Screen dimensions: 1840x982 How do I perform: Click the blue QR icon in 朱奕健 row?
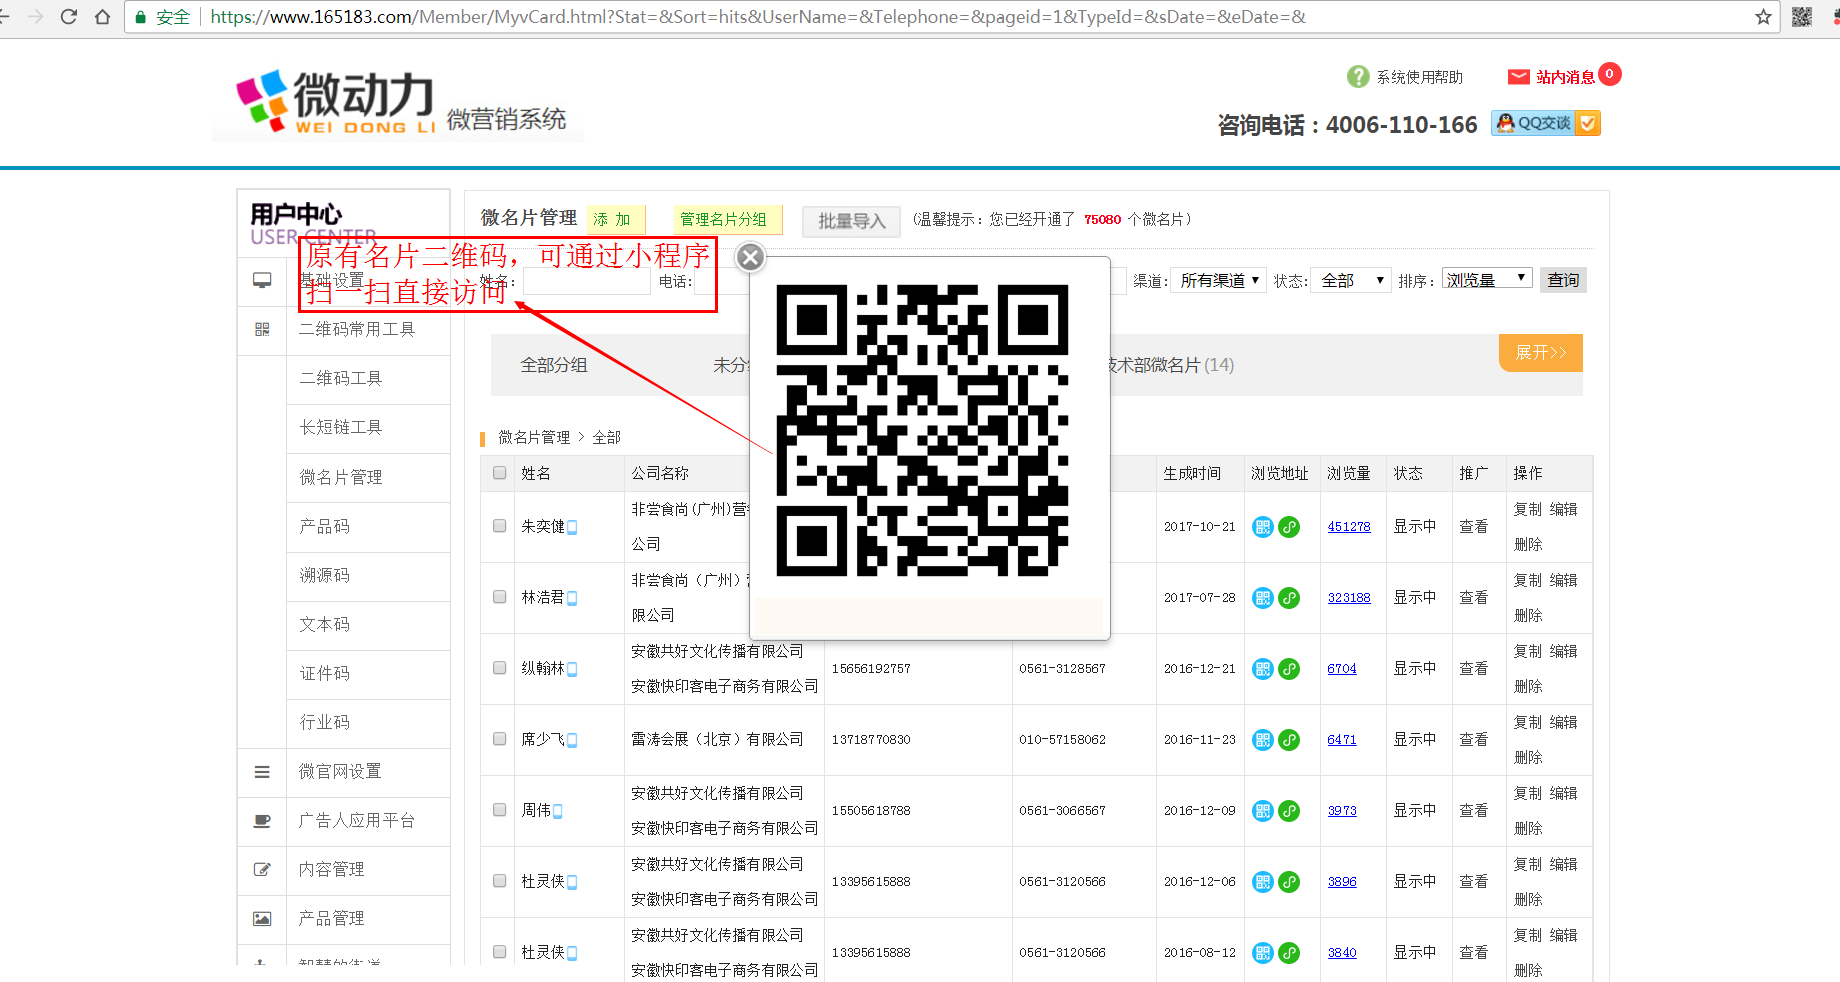(1263, 527)
